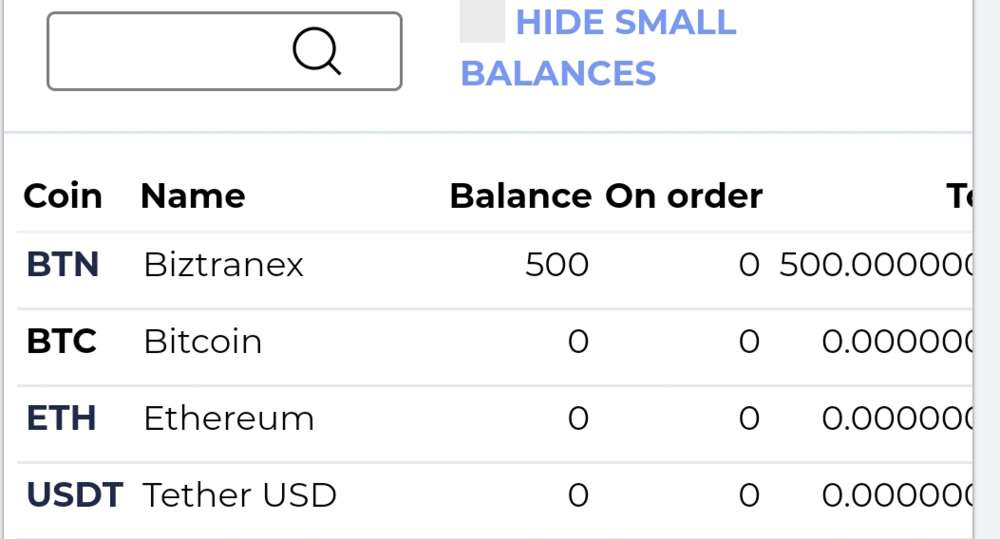Viewport: 1000px width, 539px height.
Task: Select the Tether USD name cell
Action: [x=240, y=495]
